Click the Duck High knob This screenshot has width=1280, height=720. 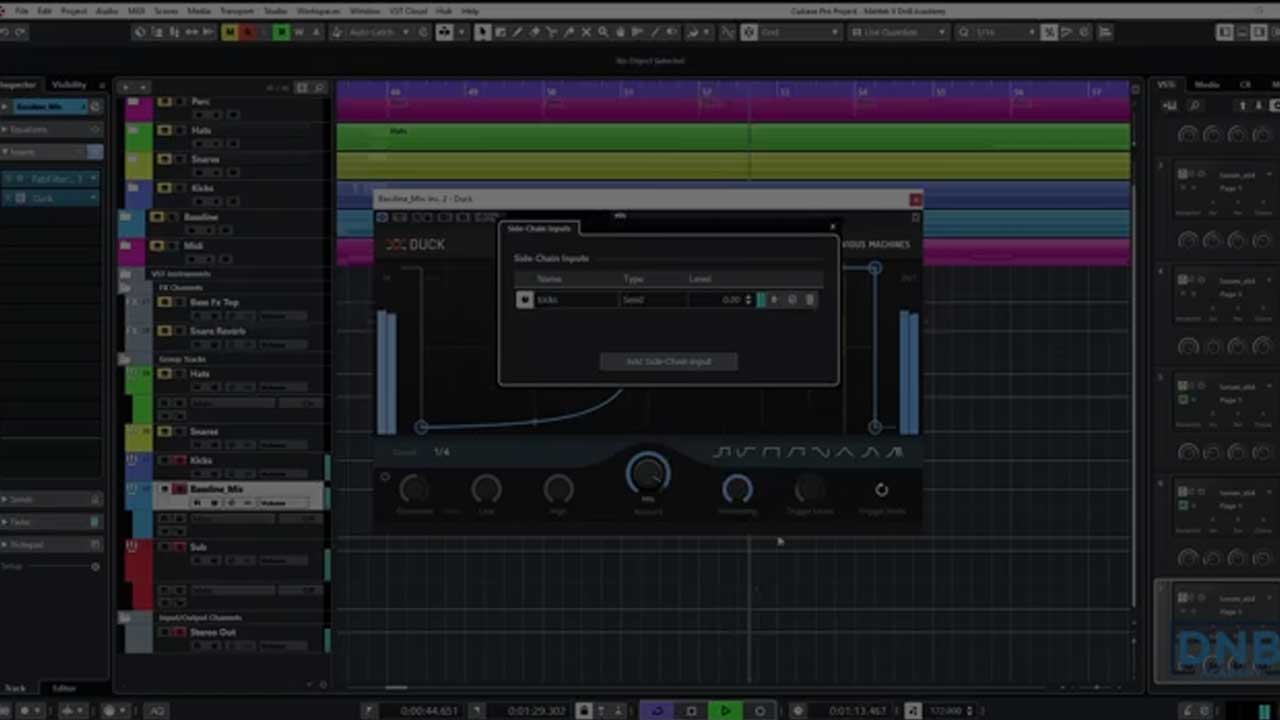(558, 489)
